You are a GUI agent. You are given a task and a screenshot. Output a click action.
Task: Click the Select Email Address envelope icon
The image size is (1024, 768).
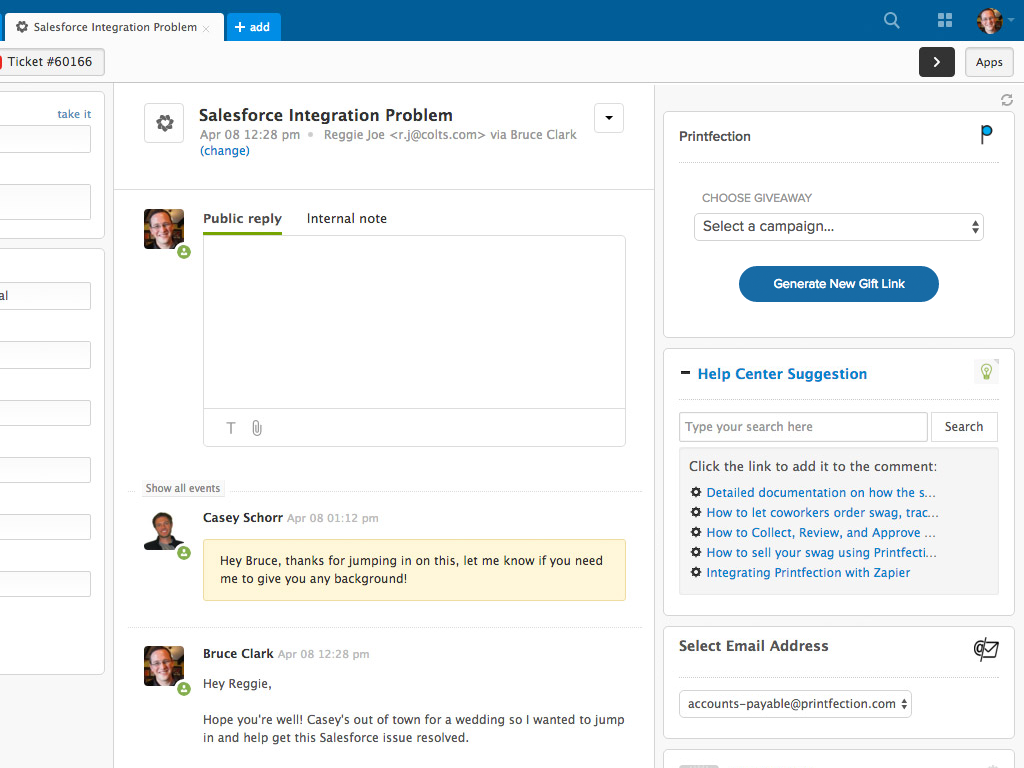tap(986, 650)
